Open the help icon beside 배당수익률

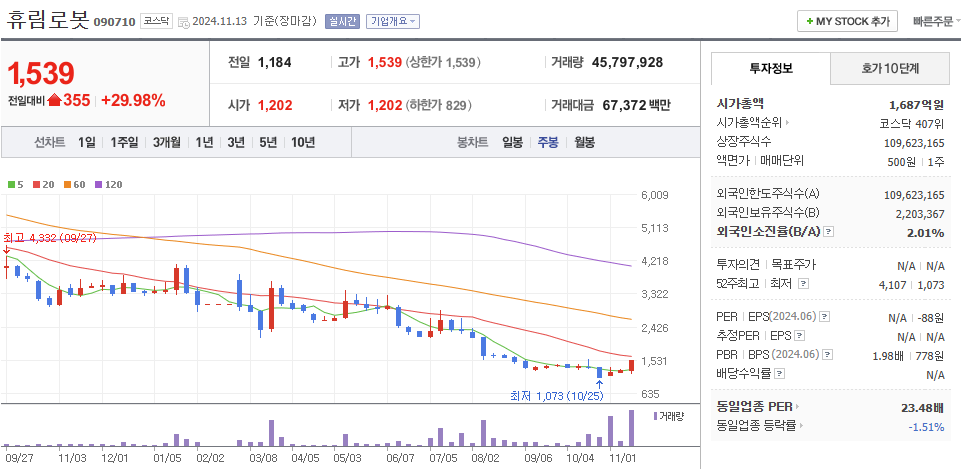(780, 373)
